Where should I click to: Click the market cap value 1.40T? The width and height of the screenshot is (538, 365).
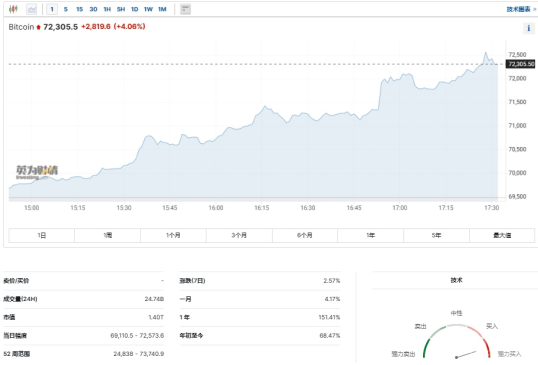[x=156, y=317]
